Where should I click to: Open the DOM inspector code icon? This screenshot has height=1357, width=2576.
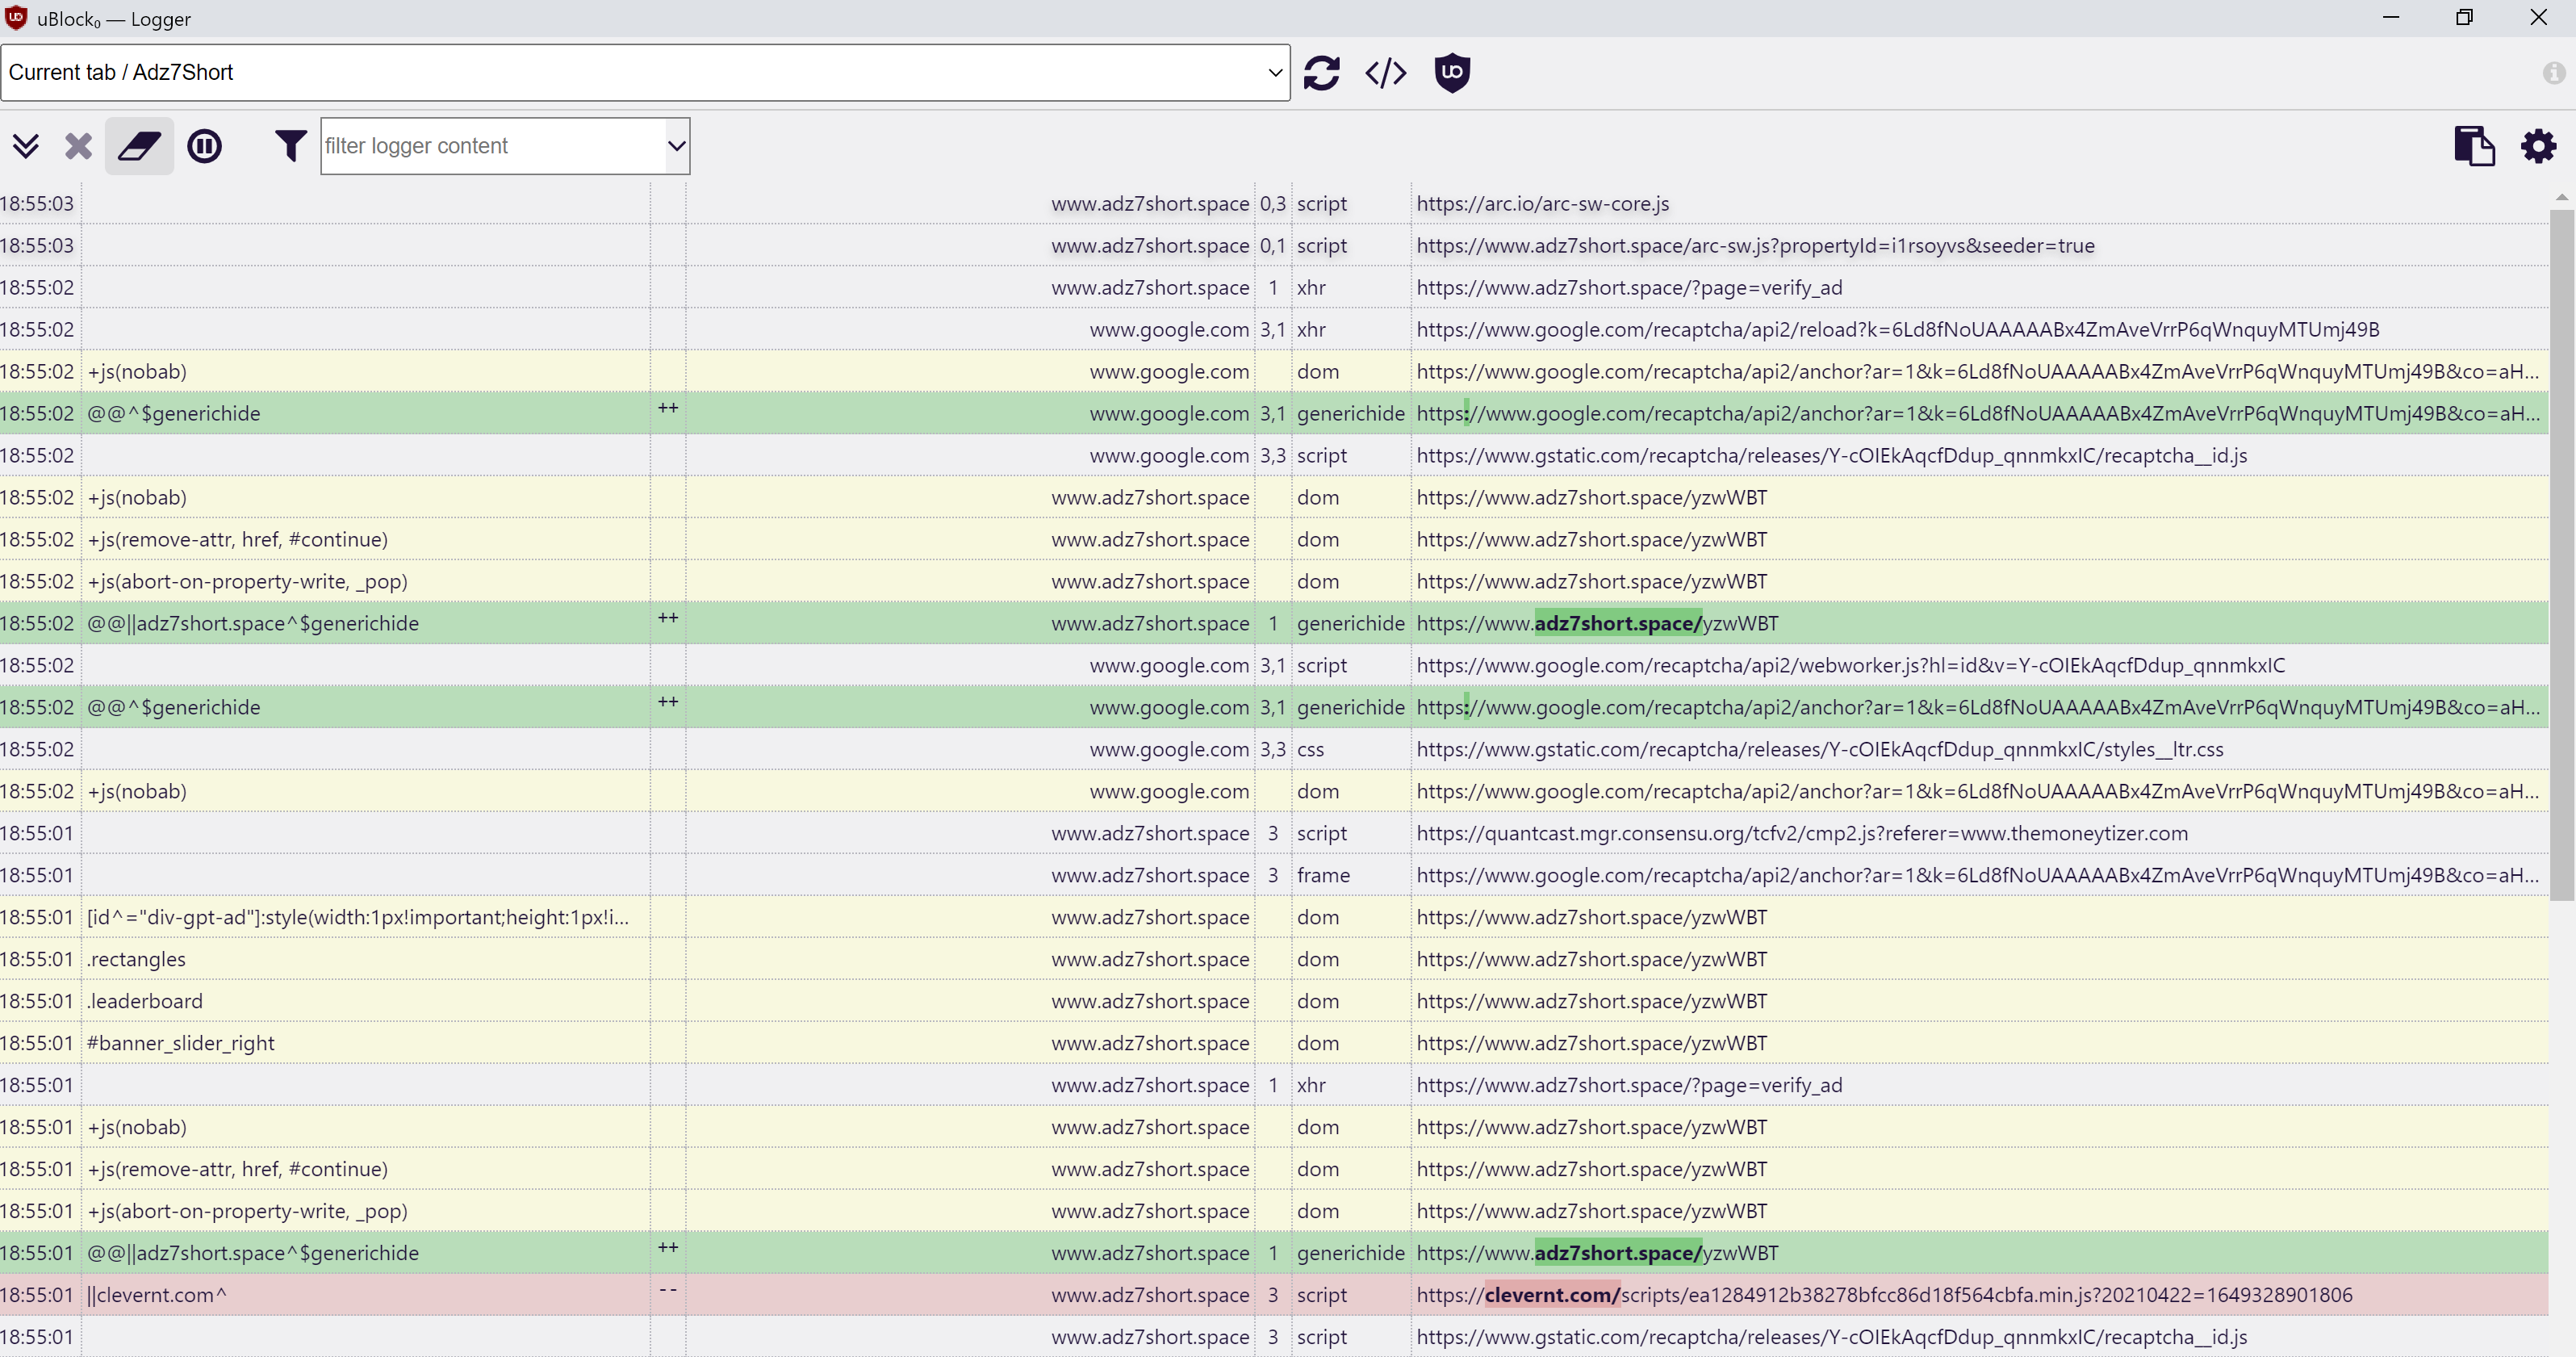click(1385, 72)
